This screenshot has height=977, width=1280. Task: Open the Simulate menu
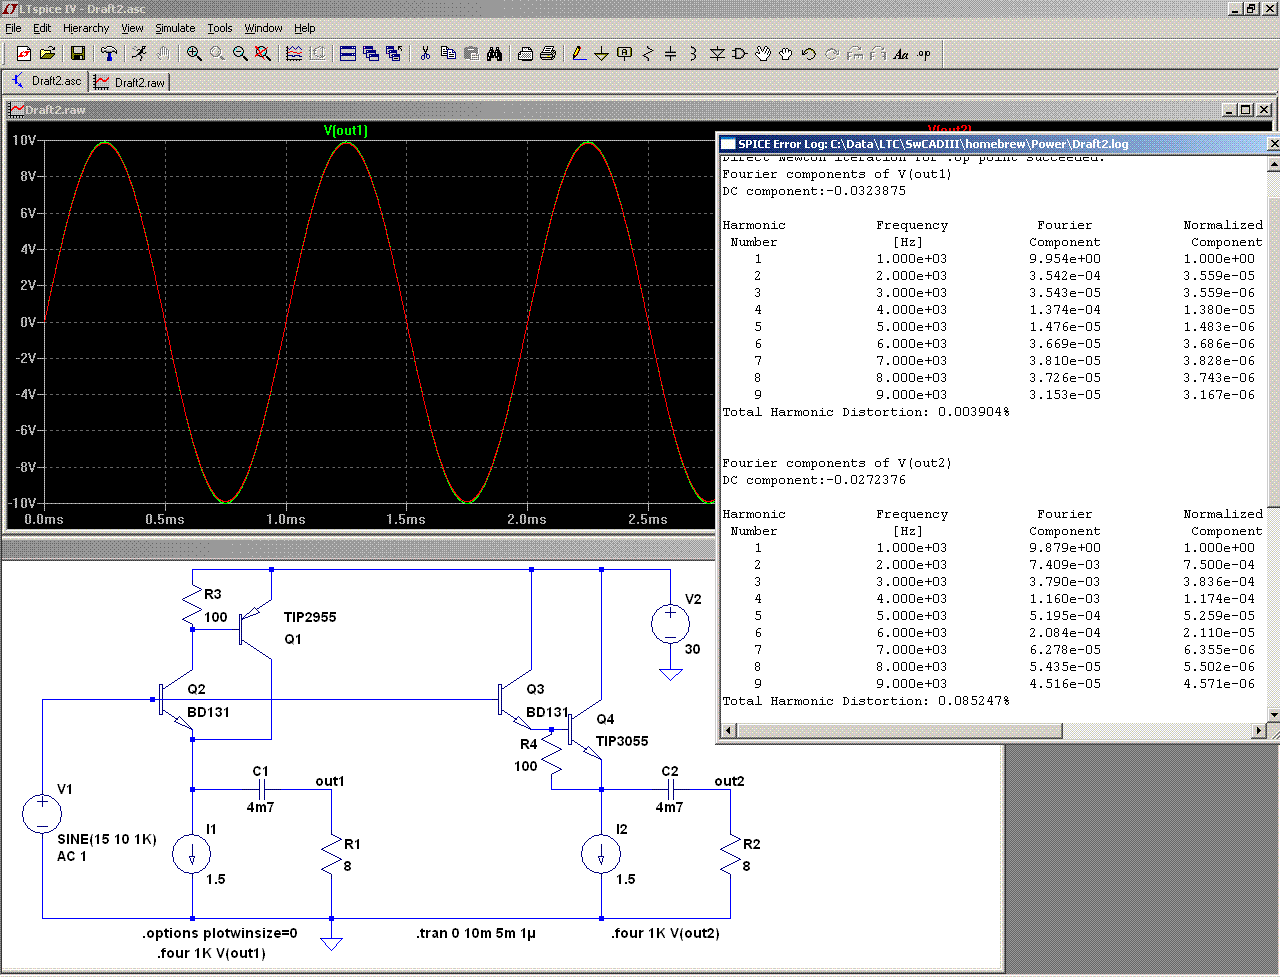175,28
